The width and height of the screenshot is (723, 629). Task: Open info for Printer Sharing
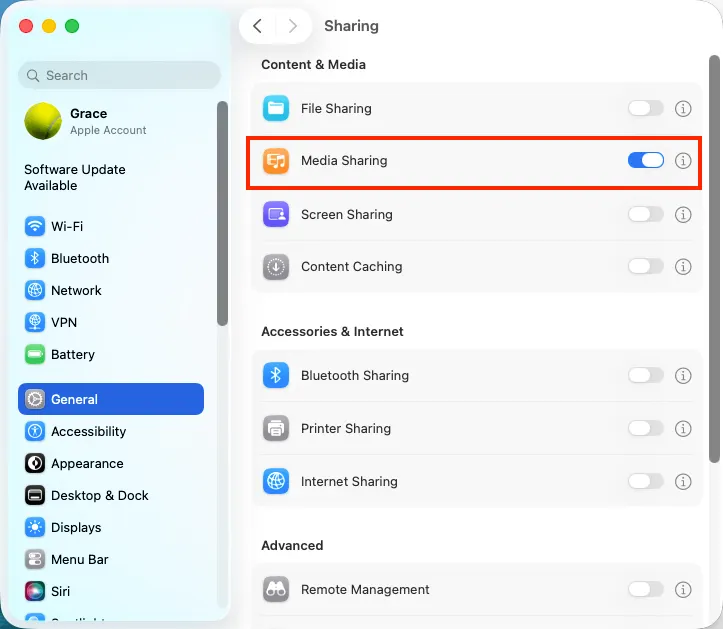tap(683, 429)
